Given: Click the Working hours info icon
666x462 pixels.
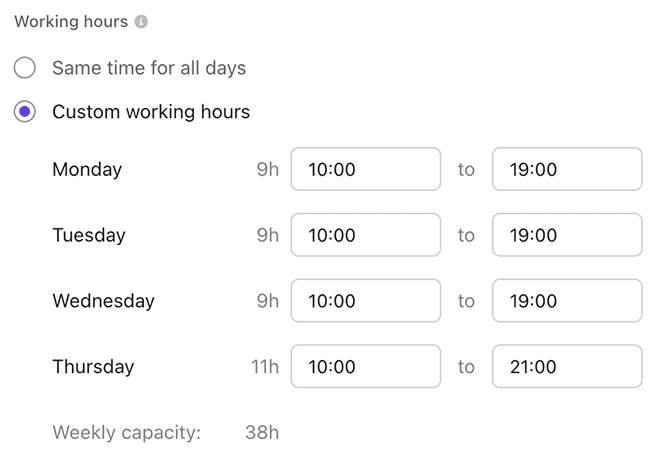Looking at the screenshot, I should (x=141, y=22).
